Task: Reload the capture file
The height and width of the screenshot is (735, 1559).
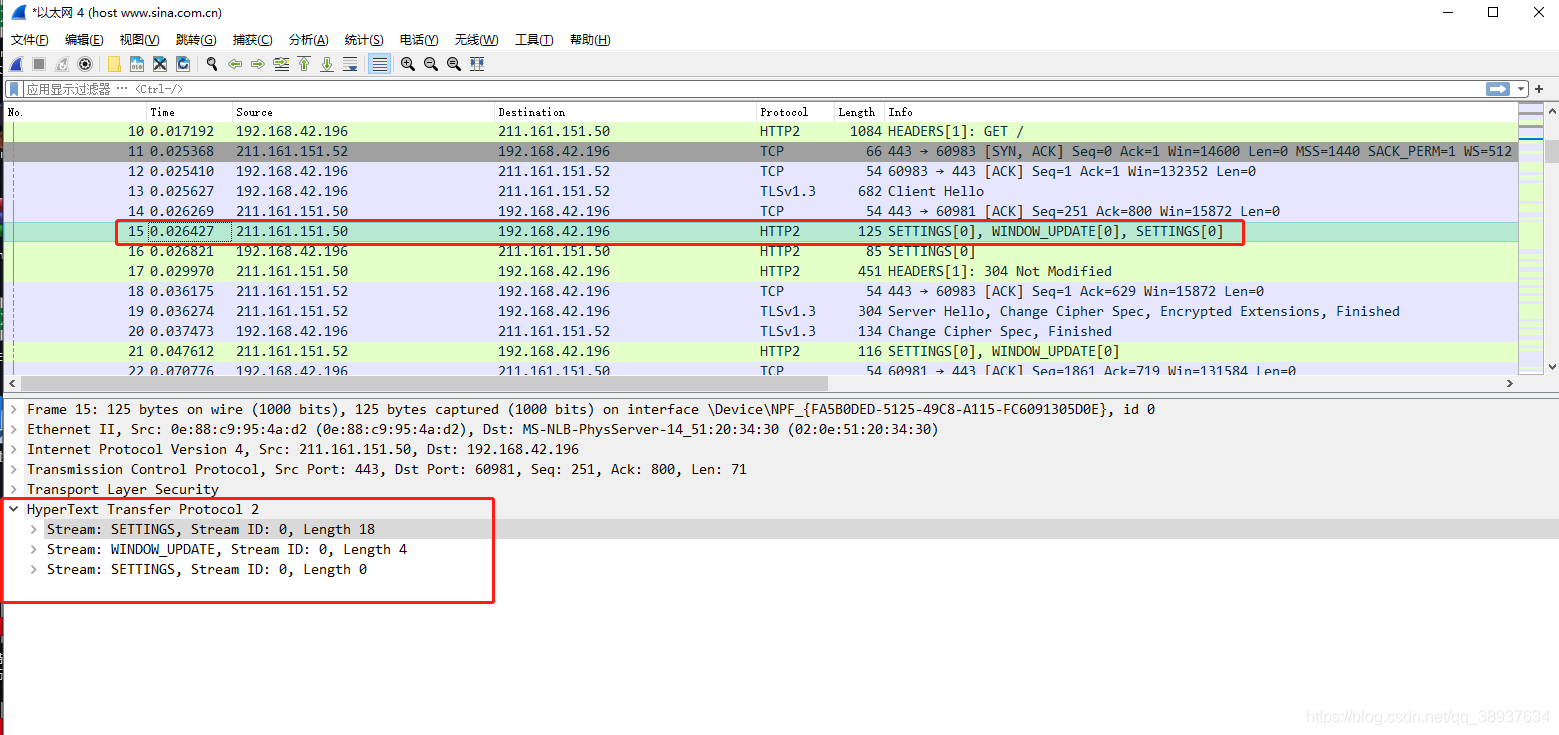Action: tap(183, 64)
